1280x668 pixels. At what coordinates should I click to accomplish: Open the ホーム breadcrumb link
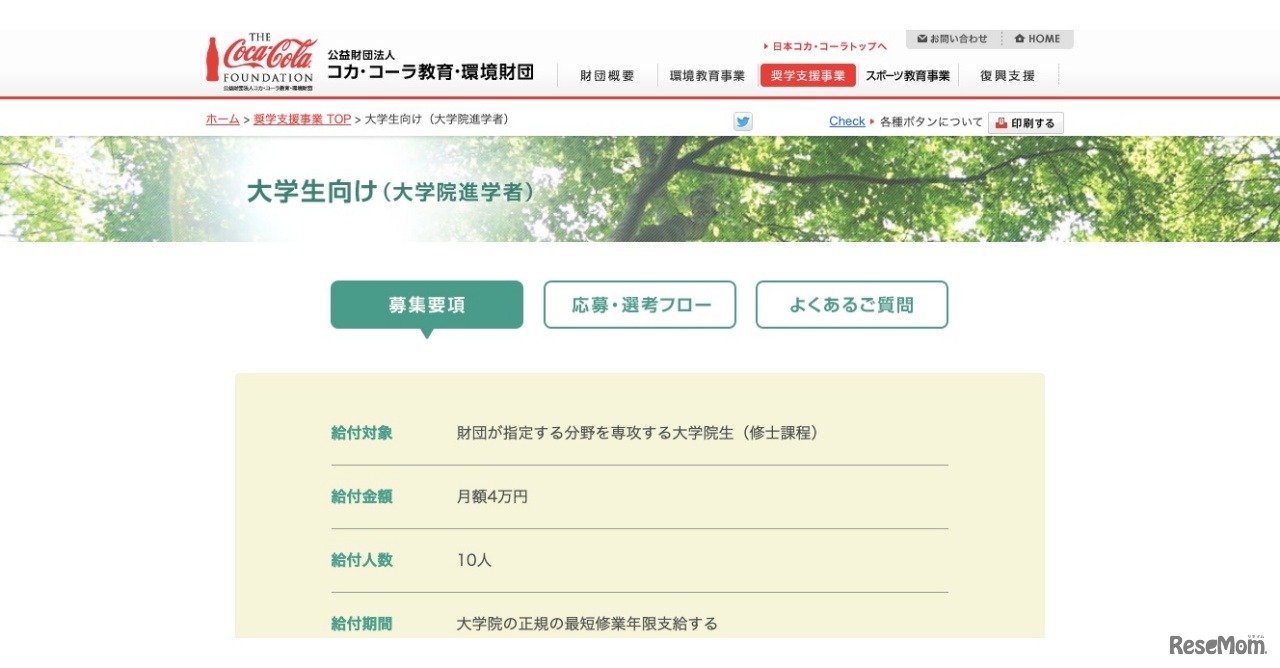point(221,119)
